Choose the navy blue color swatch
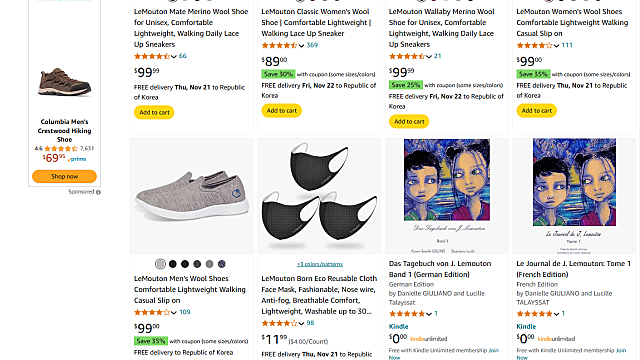This screenshot has width=640, height=360. pos(222,264)
